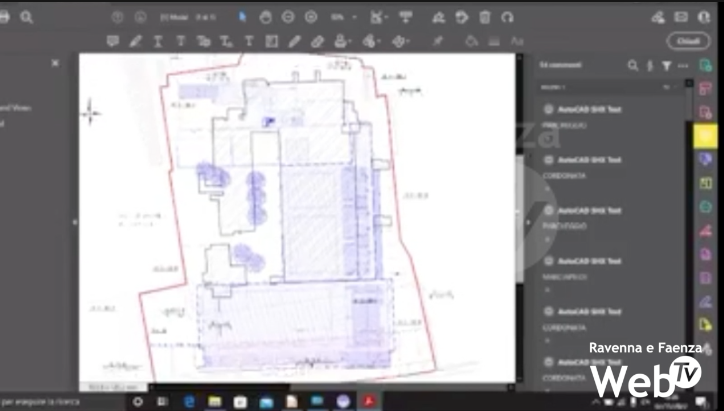Click the zoom in plus button
Image resolution: width=724 pixels, height=411 pixels.
(311, 17)
